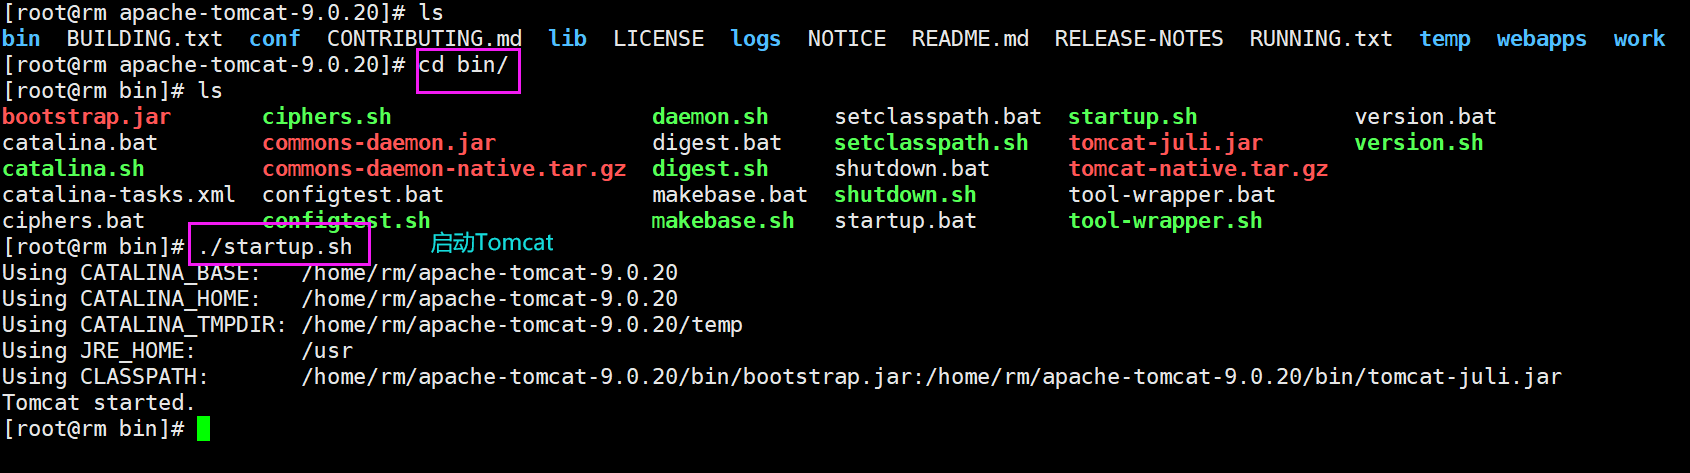The height and width of the screenshot is (473, 1690).
Task: Select red bootstrap.jar in the bin listing
Action: 86,117
